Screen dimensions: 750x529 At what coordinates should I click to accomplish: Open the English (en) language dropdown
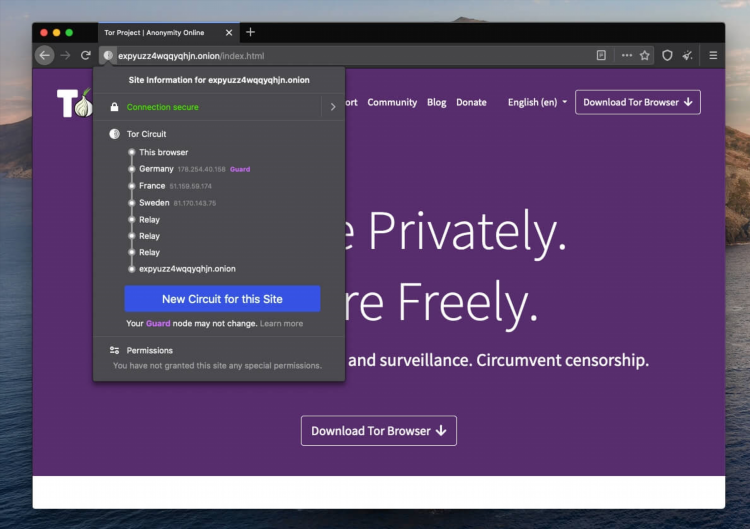click(537, 102)
